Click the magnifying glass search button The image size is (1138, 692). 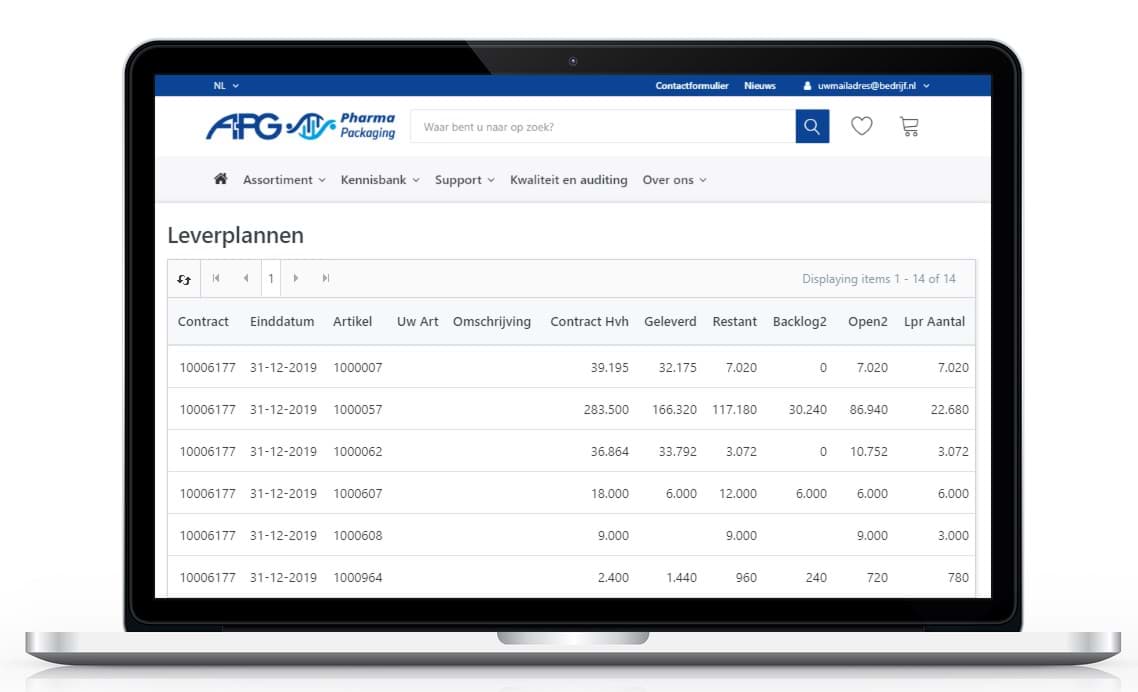[x=812, y=127]
